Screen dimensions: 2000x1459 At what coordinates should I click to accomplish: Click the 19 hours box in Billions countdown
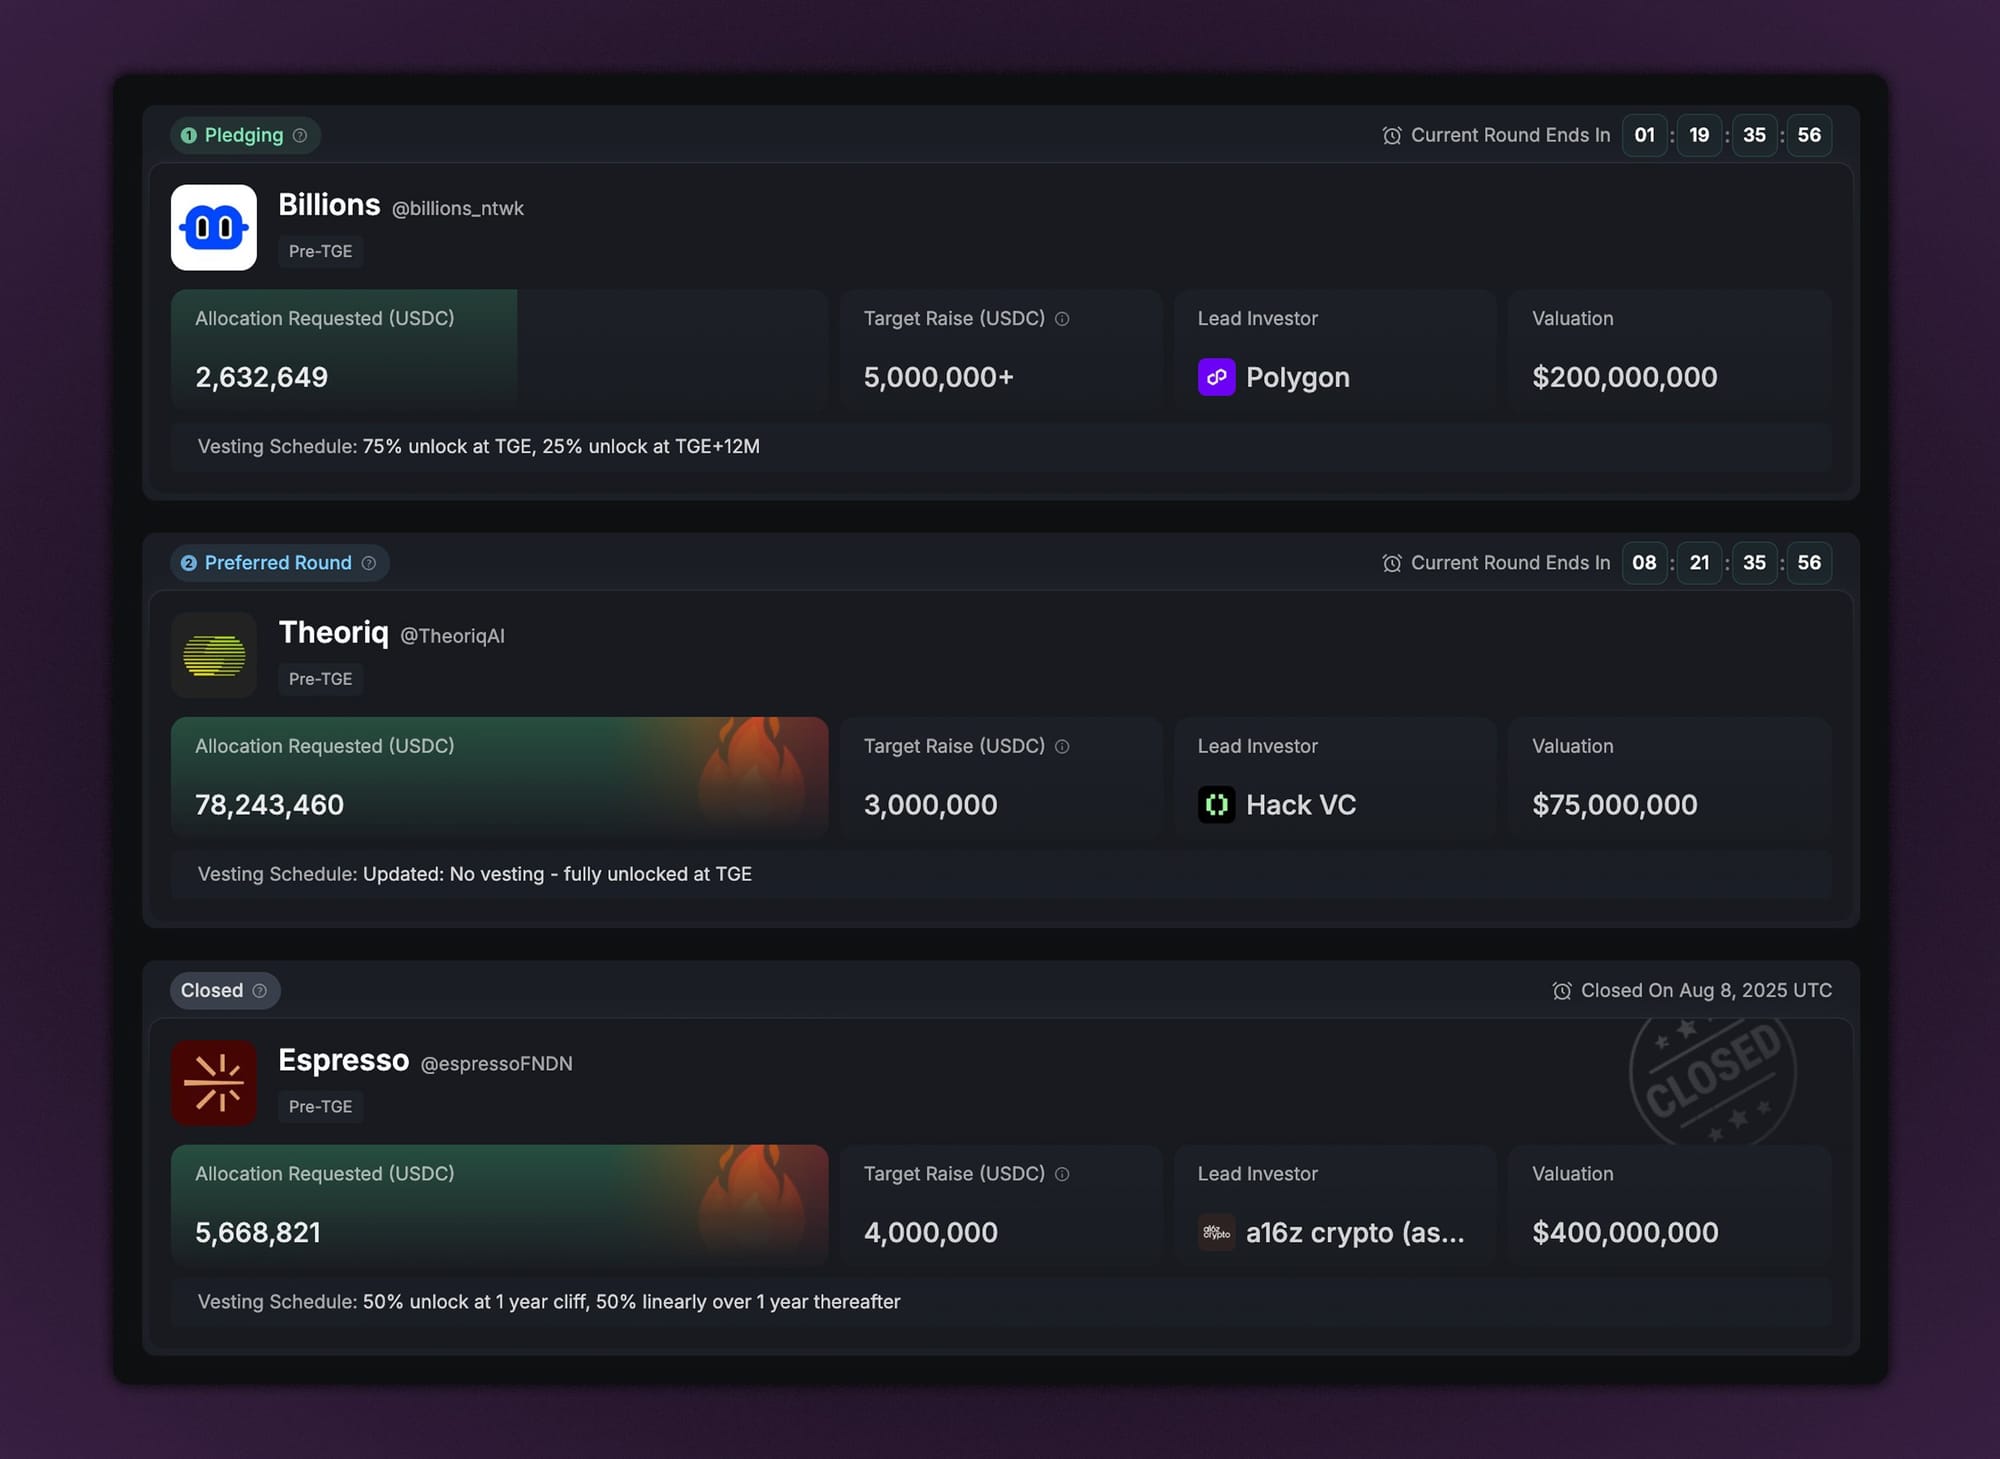tap(1699, 135)
